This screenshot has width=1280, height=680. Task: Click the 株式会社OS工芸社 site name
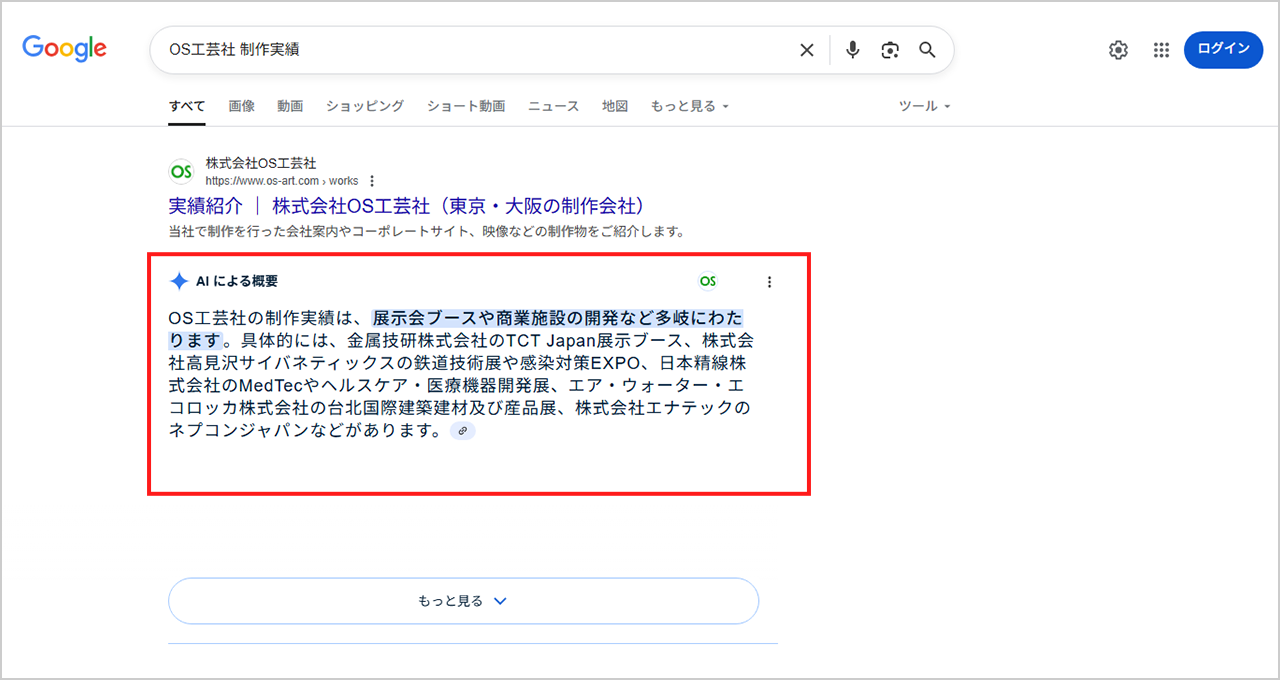[261, 163]
